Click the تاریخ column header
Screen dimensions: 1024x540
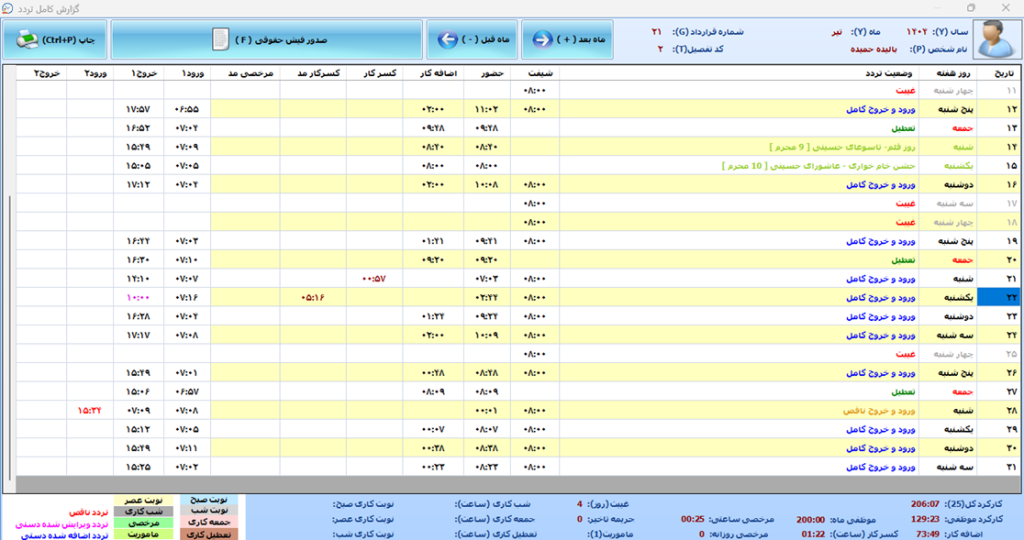[x=1002, y=73]
